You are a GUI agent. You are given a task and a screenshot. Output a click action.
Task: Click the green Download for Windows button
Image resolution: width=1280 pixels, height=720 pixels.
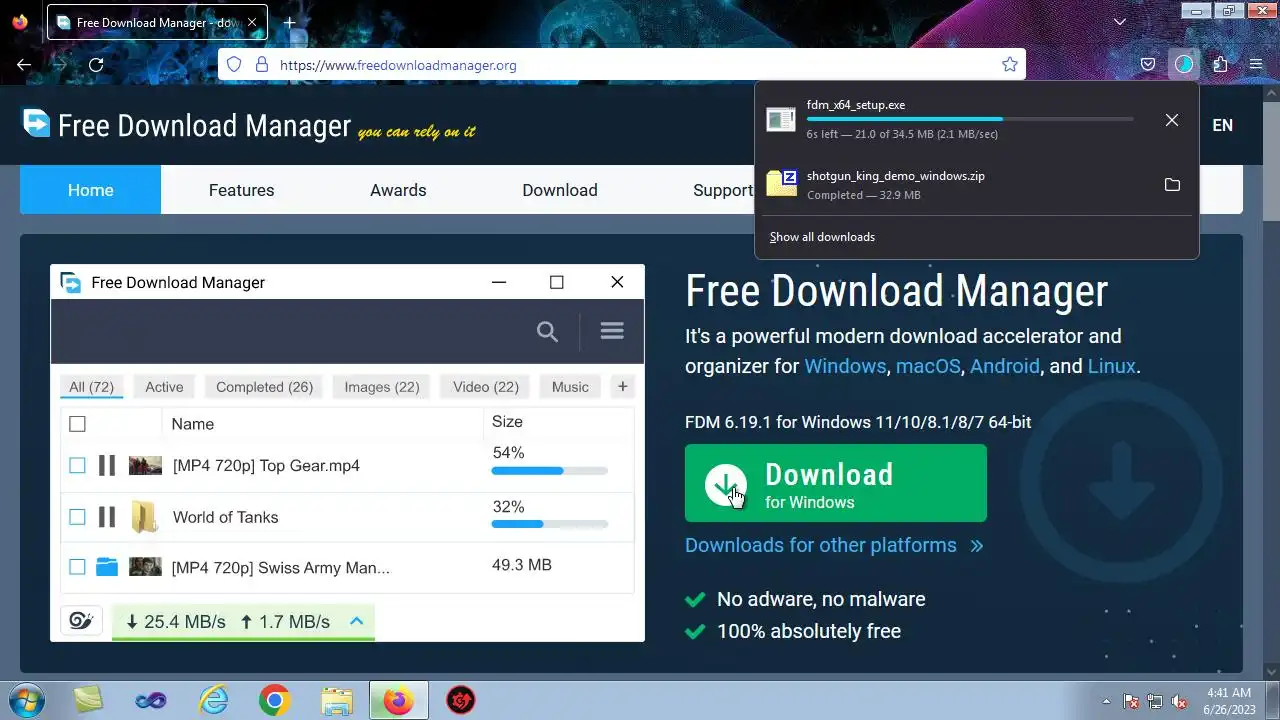[836, 483]
